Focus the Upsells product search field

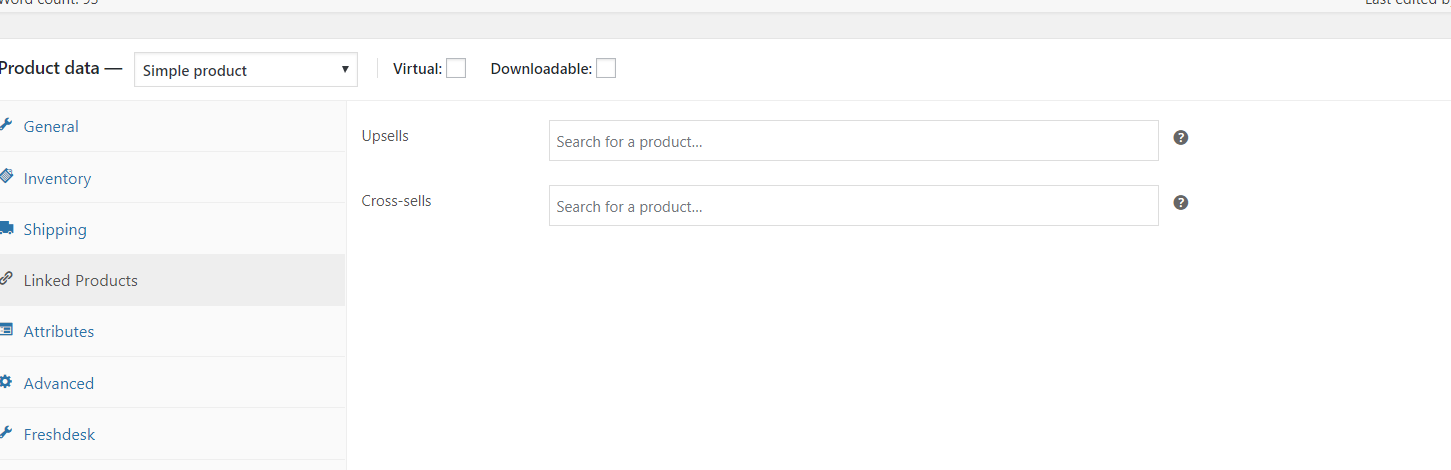(853, 141)
